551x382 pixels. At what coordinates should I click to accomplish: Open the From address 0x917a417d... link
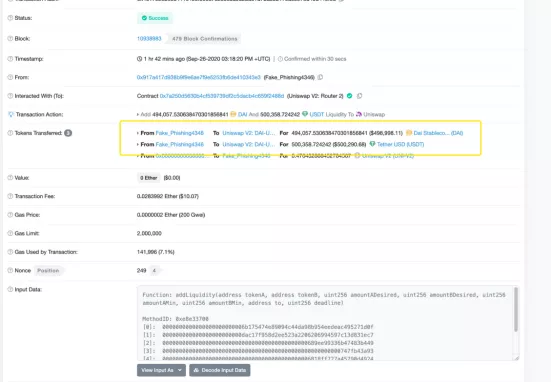point(199,77)
